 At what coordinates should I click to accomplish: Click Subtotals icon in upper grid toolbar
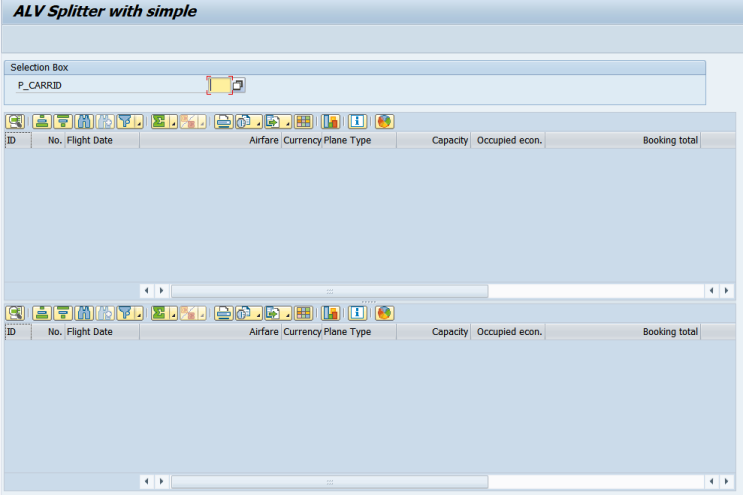point(189,122)
